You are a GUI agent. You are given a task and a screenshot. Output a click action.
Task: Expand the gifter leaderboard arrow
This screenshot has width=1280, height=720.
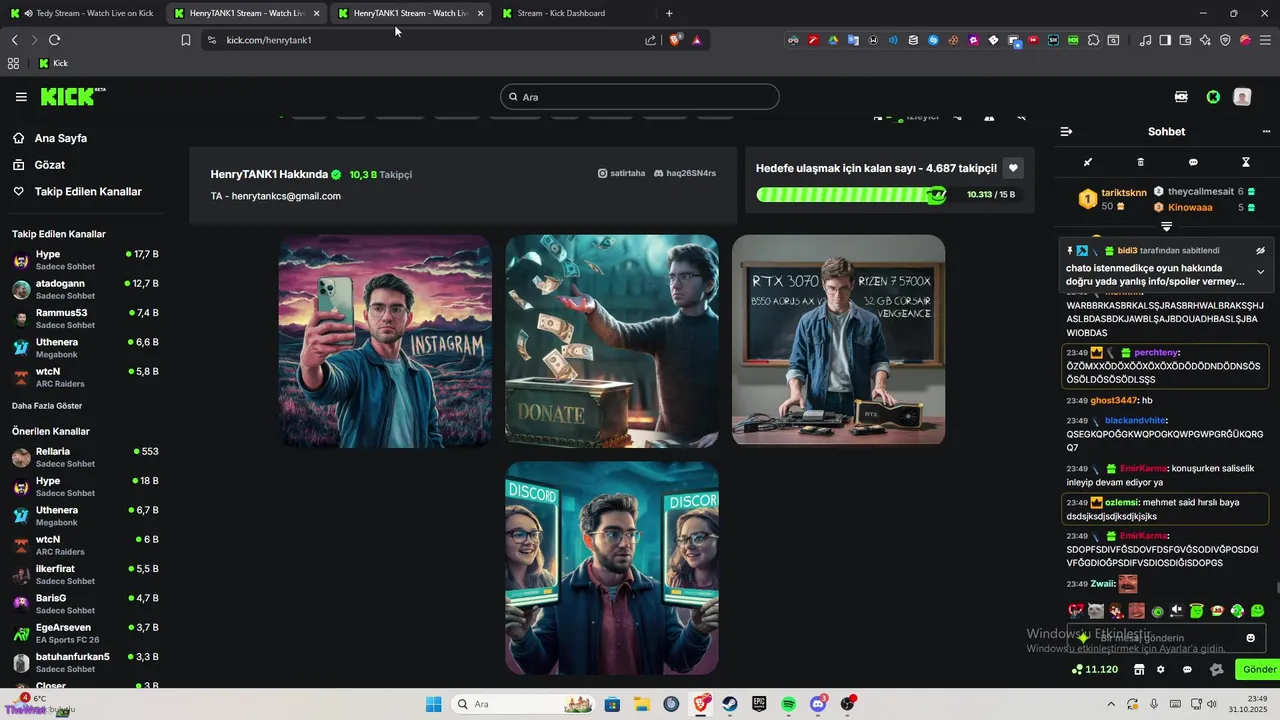1166,227
